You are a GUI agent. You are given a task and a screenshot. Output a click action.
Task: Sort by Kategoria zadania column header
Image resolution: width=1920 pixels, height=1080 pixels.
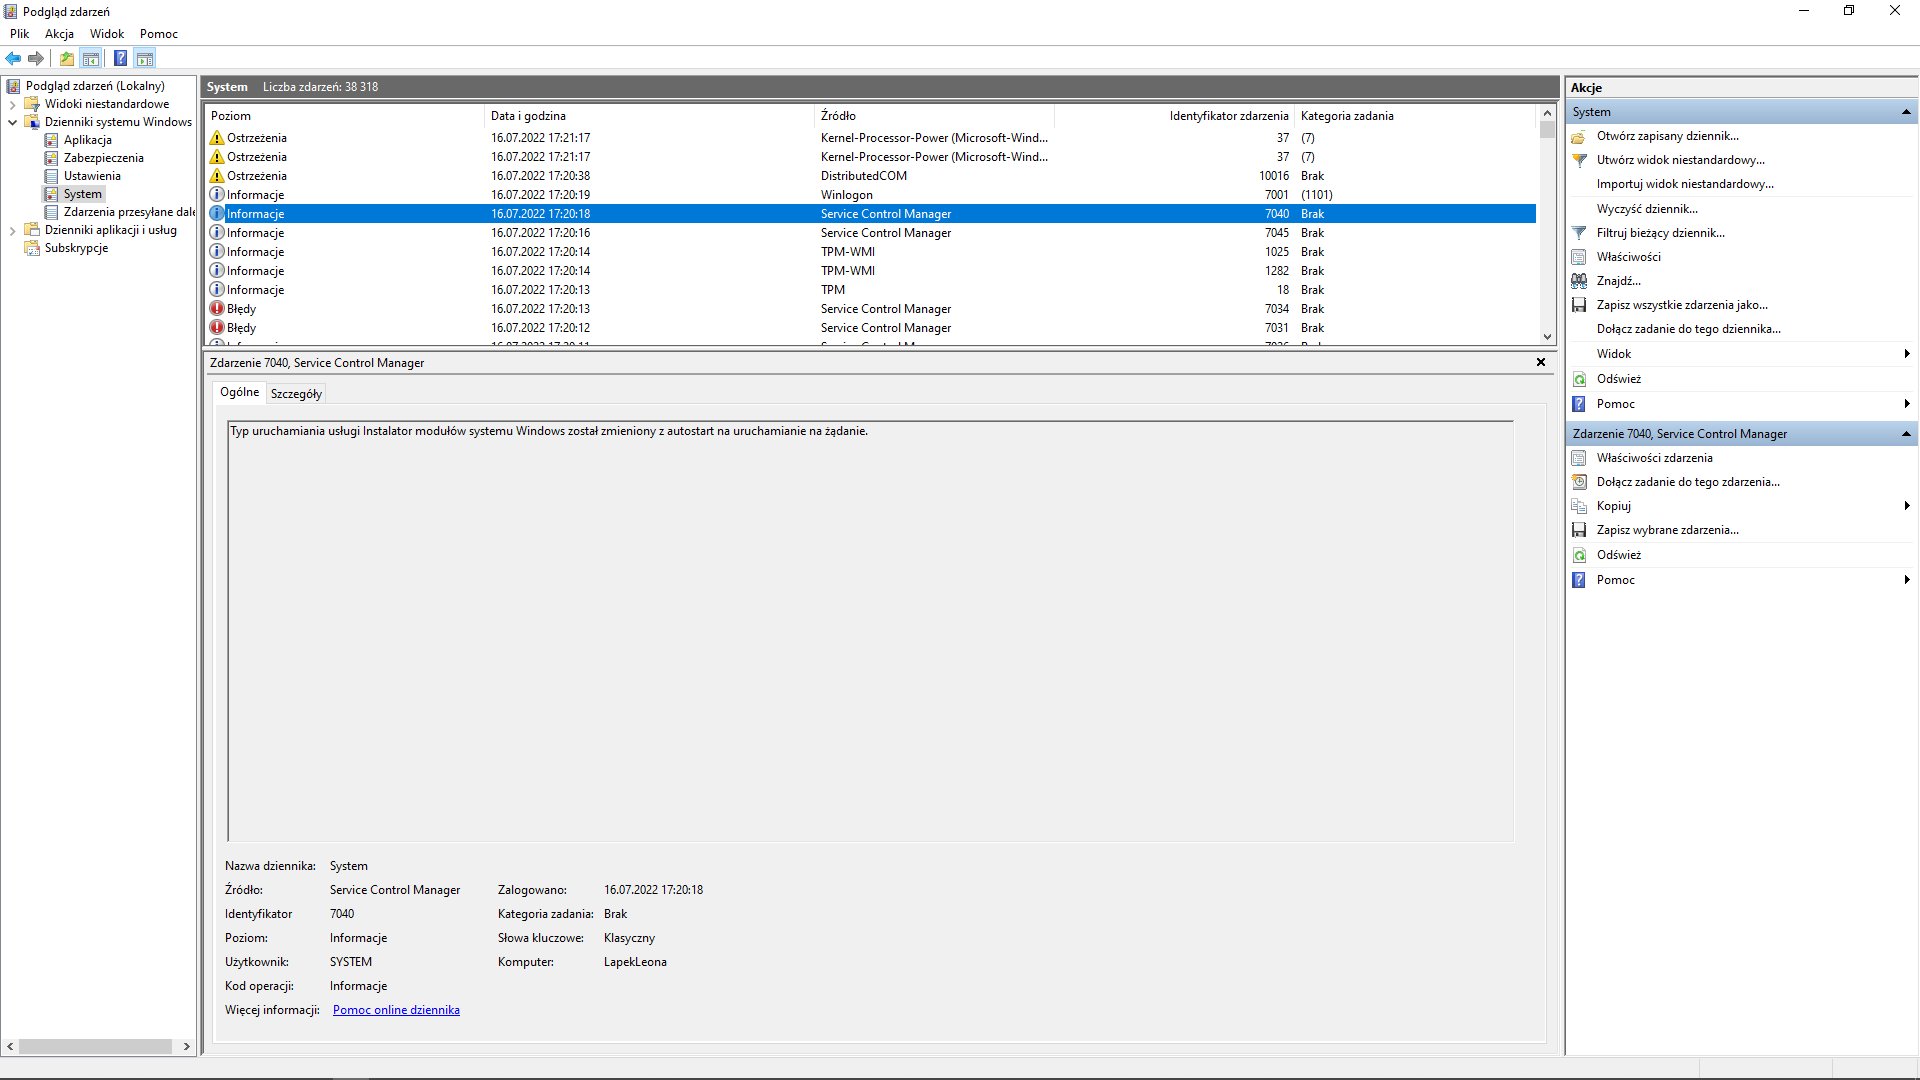click(1415, 116)
